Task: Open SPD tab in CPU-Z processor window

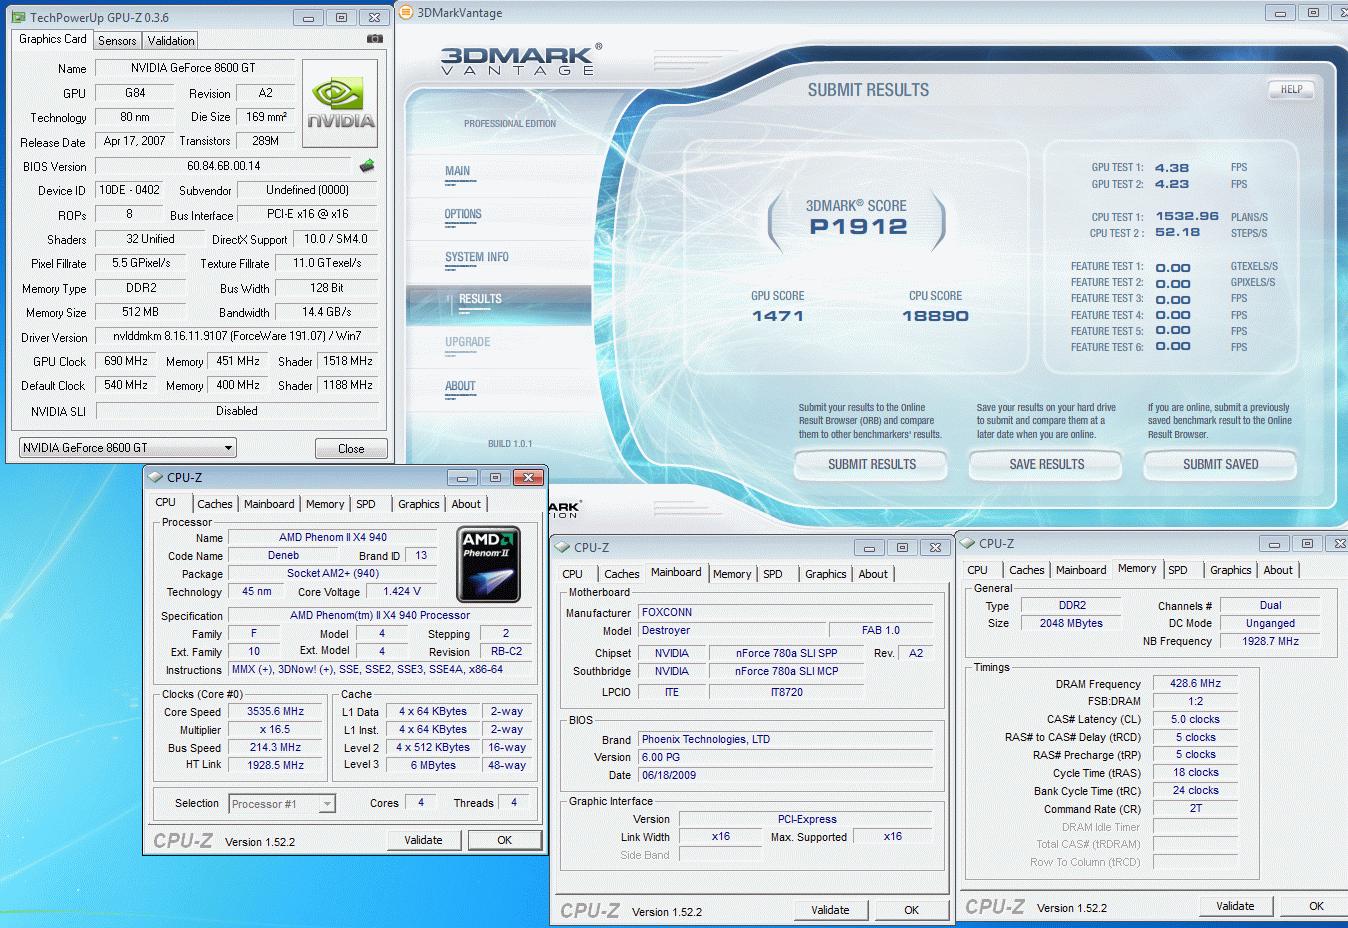Action: coord(366,504)
